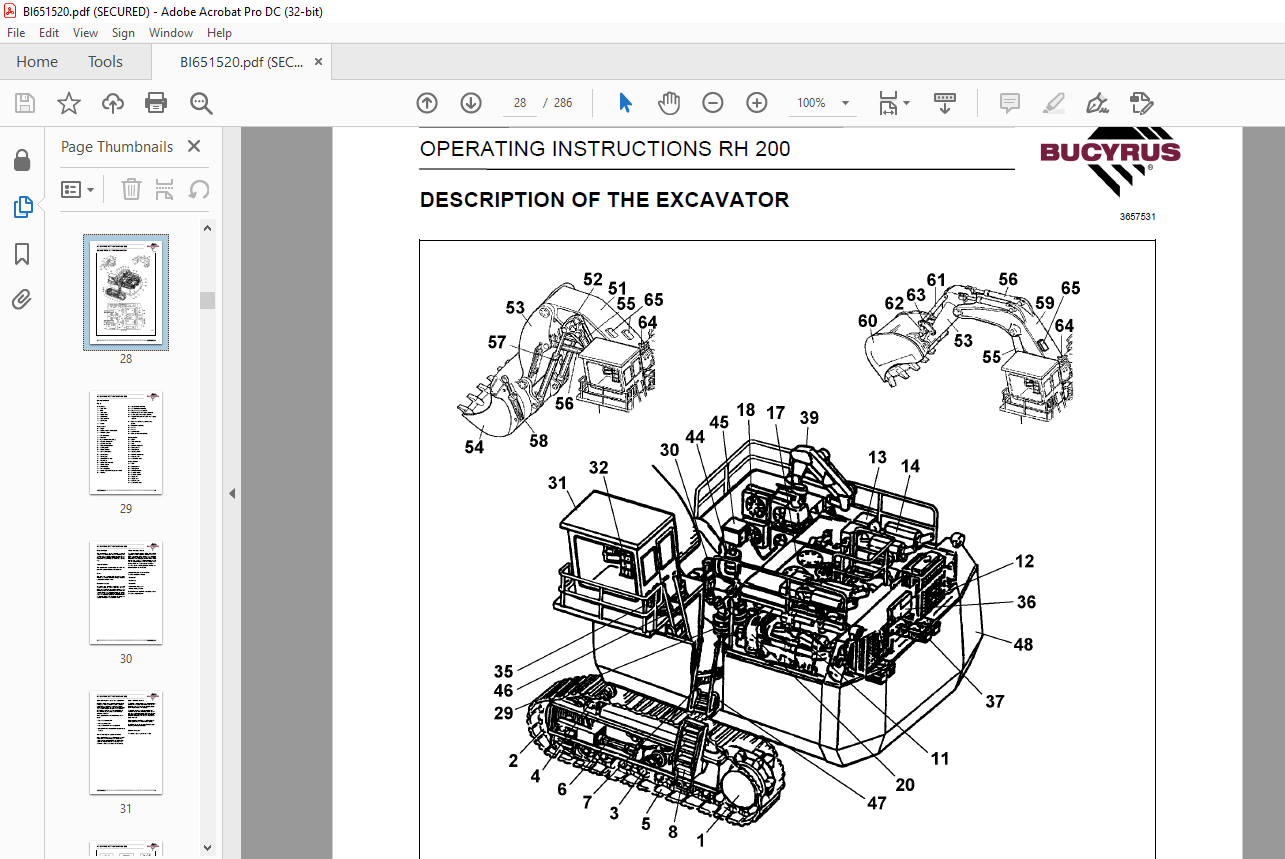Open the Attachments paperclip icon
1285x859 pixels.
(x=22, y=299)
